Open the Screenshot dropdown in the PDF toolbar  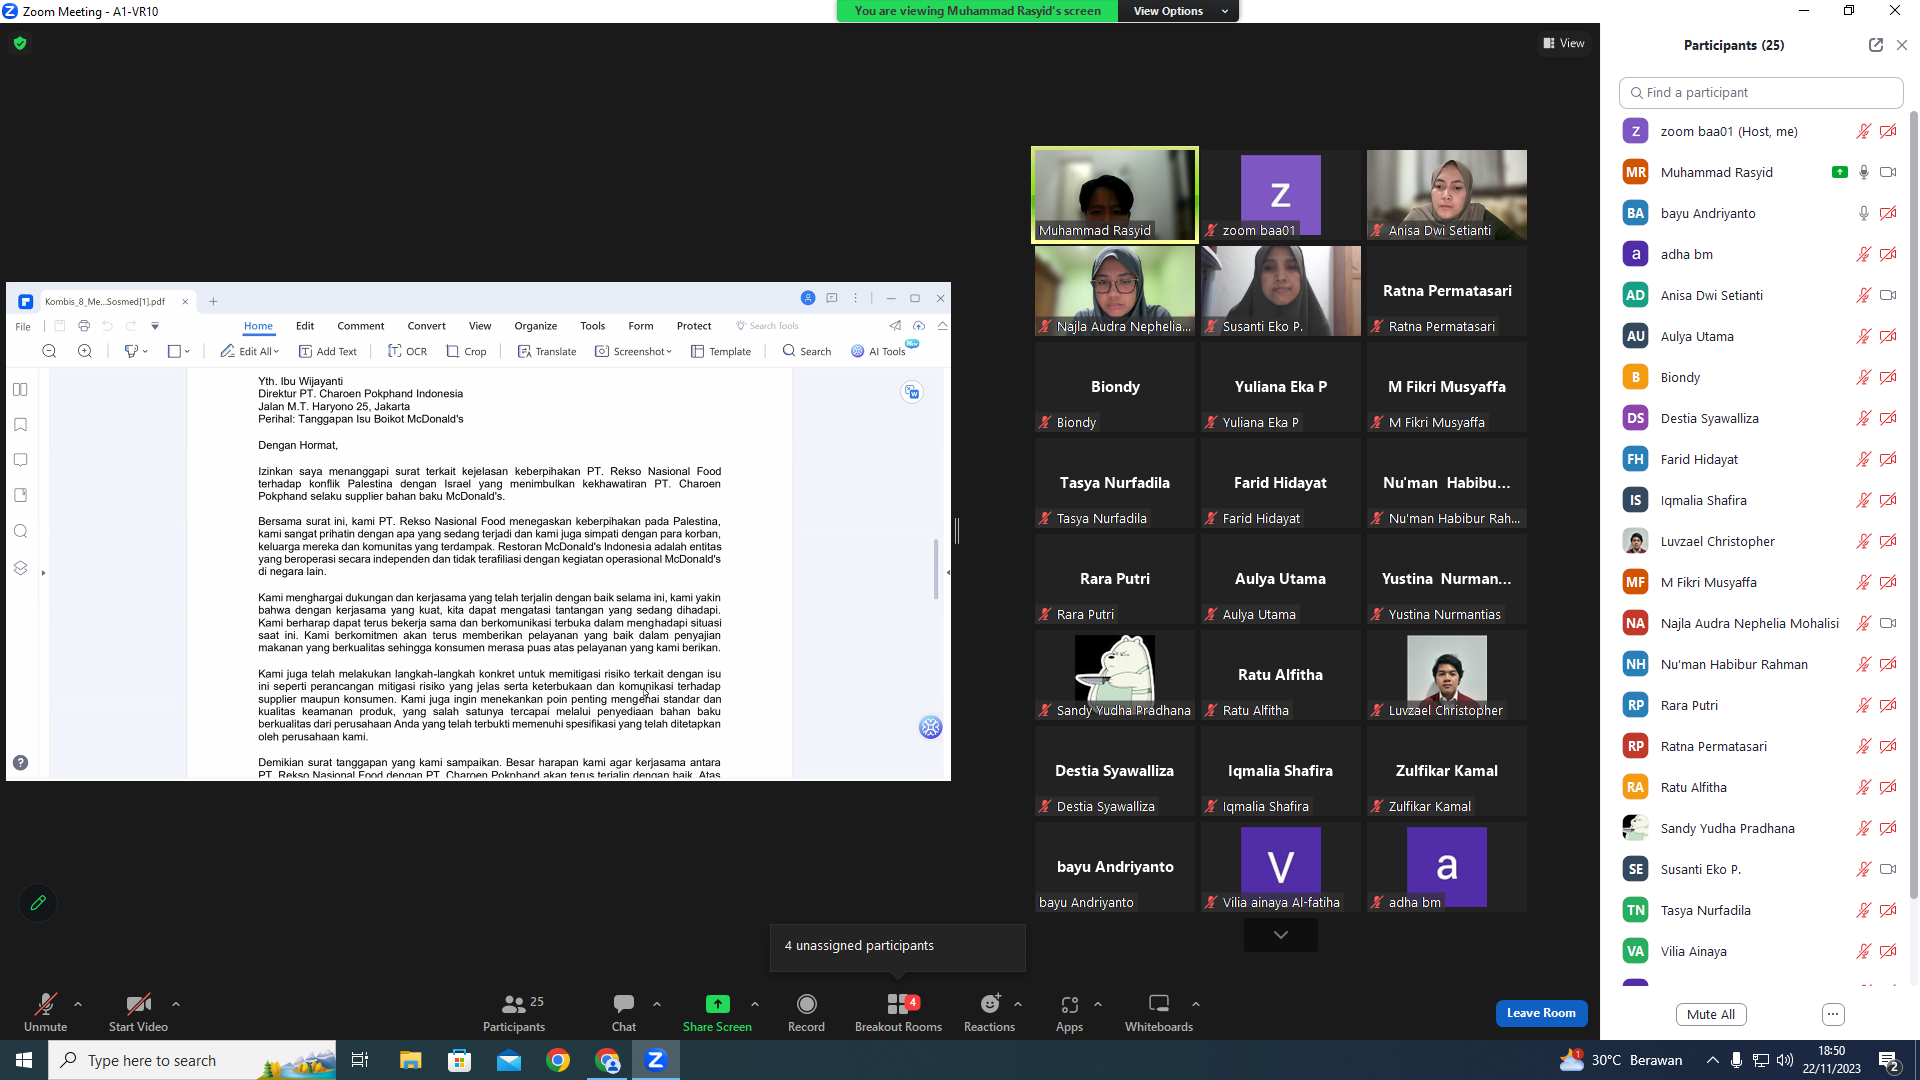[x=634, y=351]
